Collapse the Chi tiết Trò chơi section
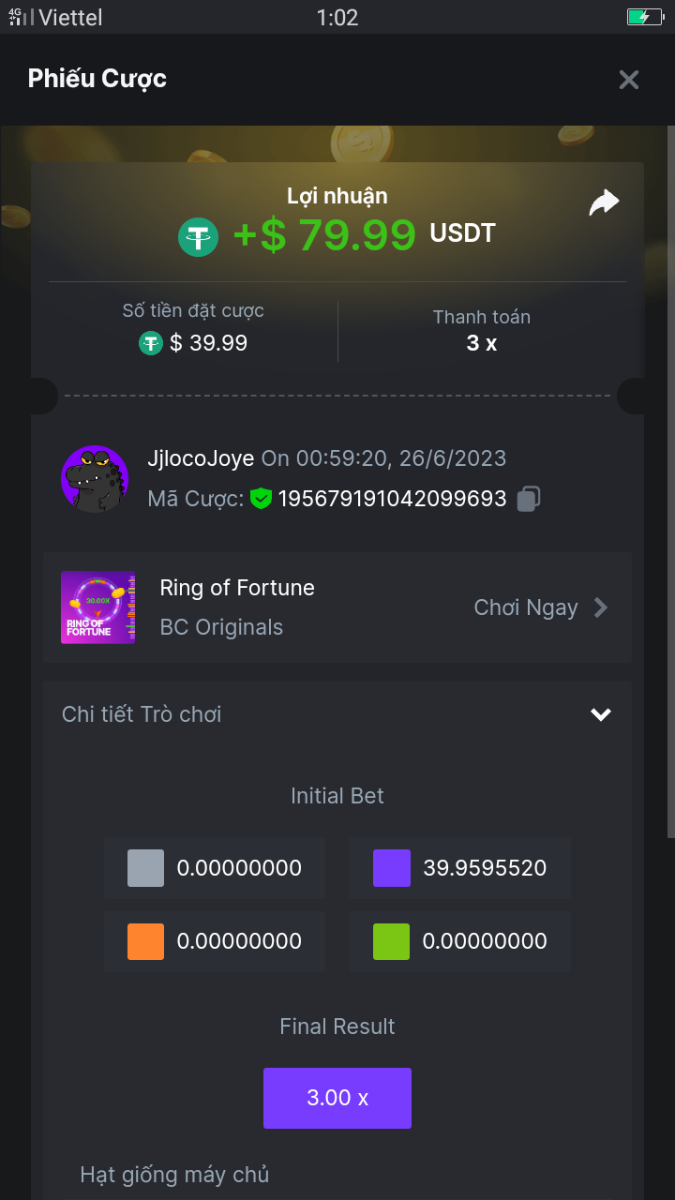This screenshot has height=1200, width=675. coord(600,714)
